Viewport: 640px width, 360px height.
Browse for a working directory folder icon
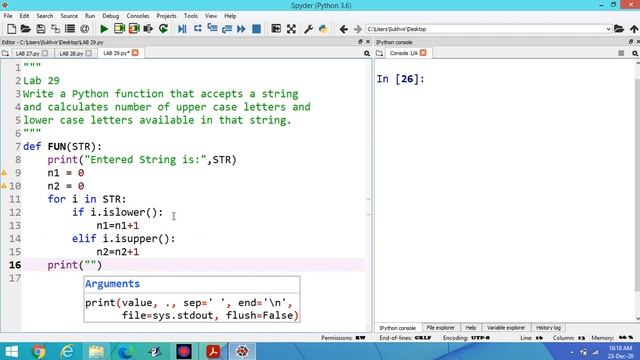(619, 29)
